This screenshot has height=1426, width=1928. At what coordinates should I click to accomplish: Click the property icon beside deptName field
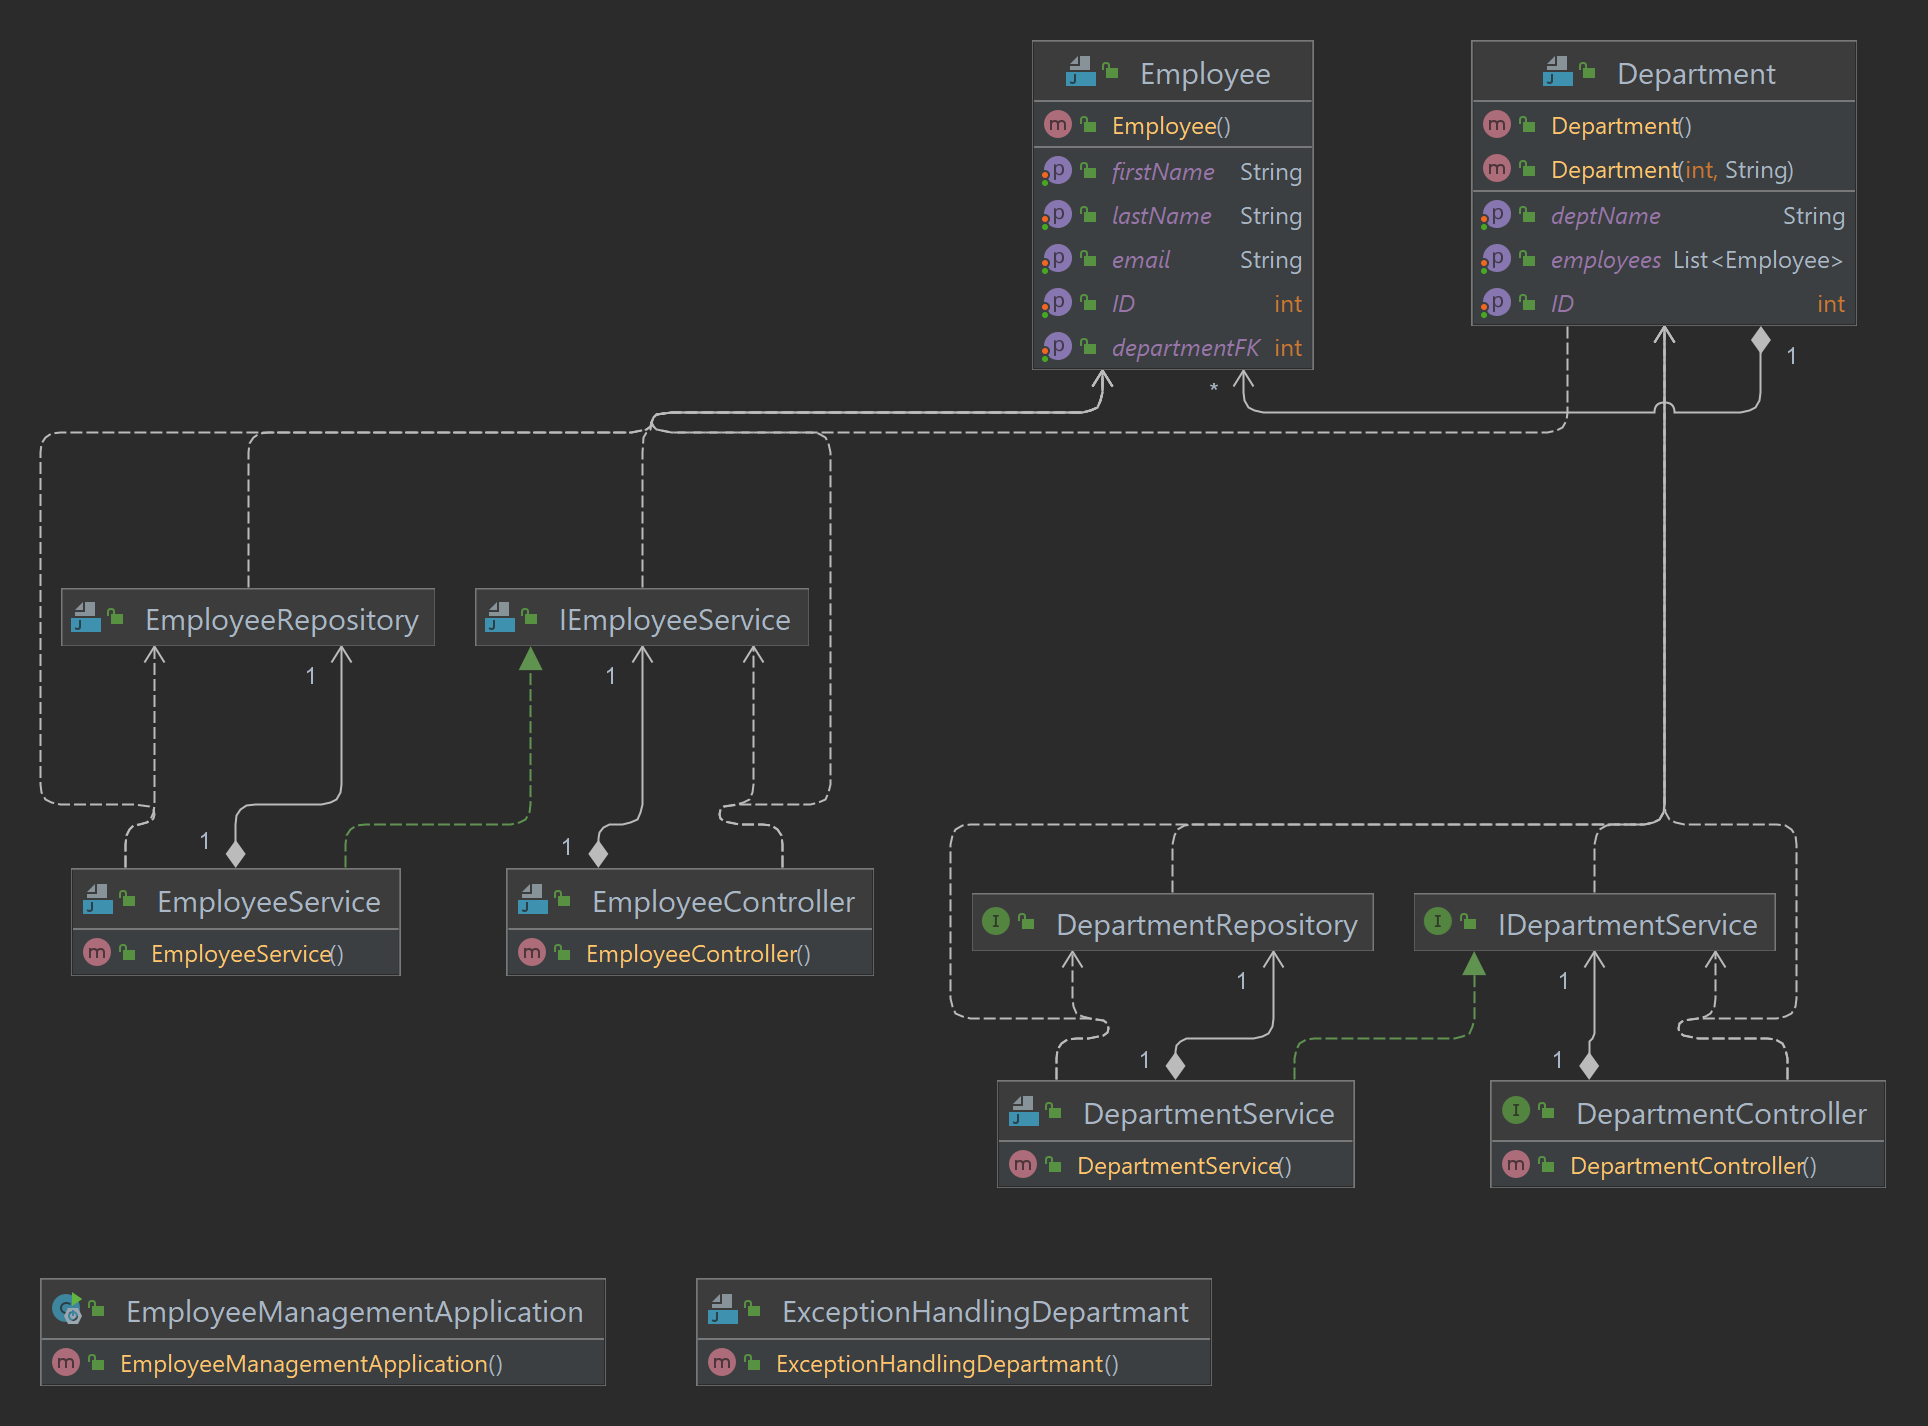[x=1496, y=215]
